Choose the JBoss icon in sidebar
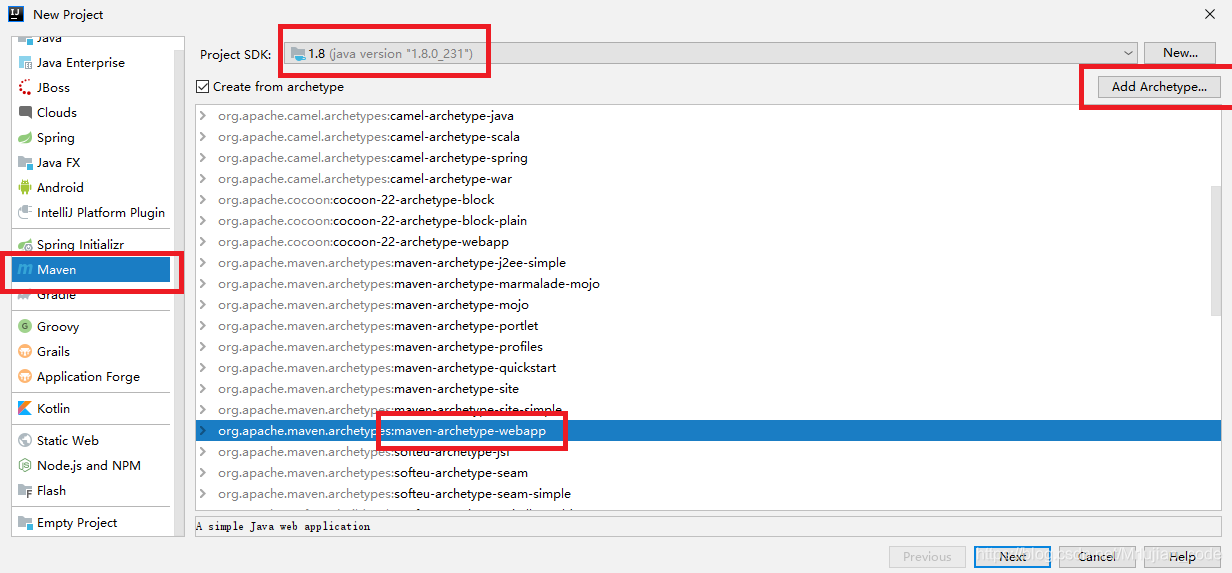 pos(25,88)
